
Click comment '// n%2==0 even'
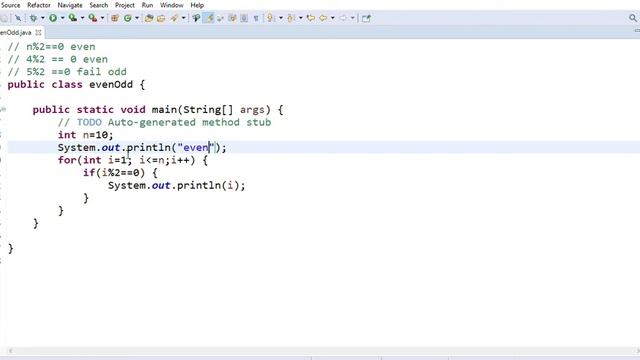[x=51, y=47]
